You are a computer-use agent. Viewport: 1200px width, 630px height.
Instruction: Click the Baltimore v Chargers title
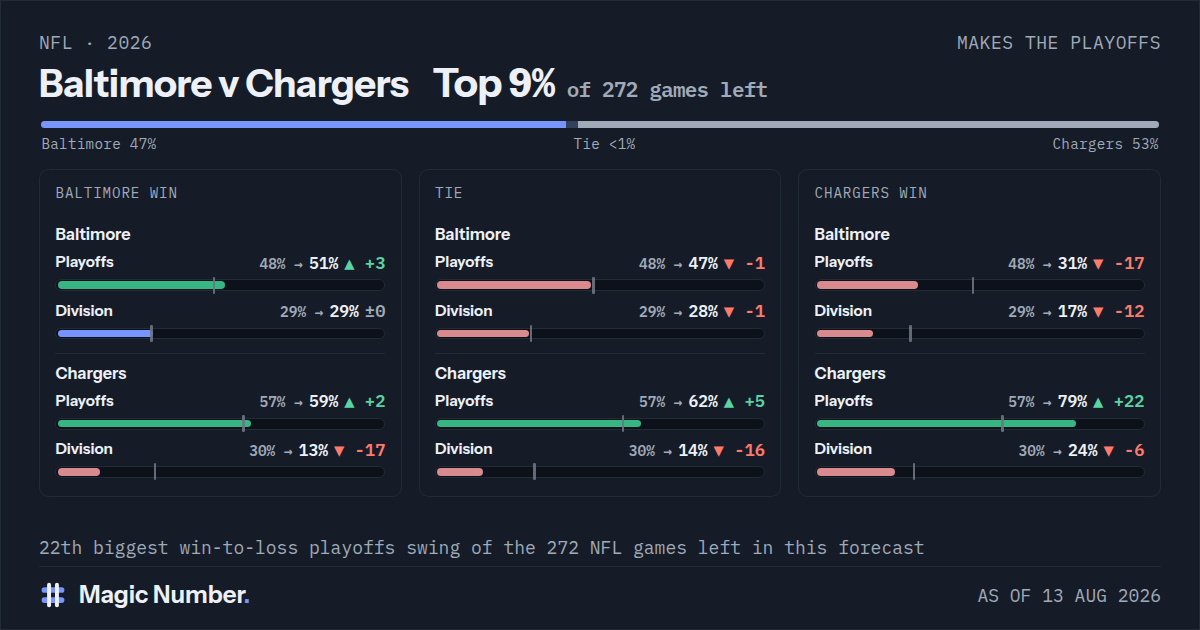click(x=224, y=85)
